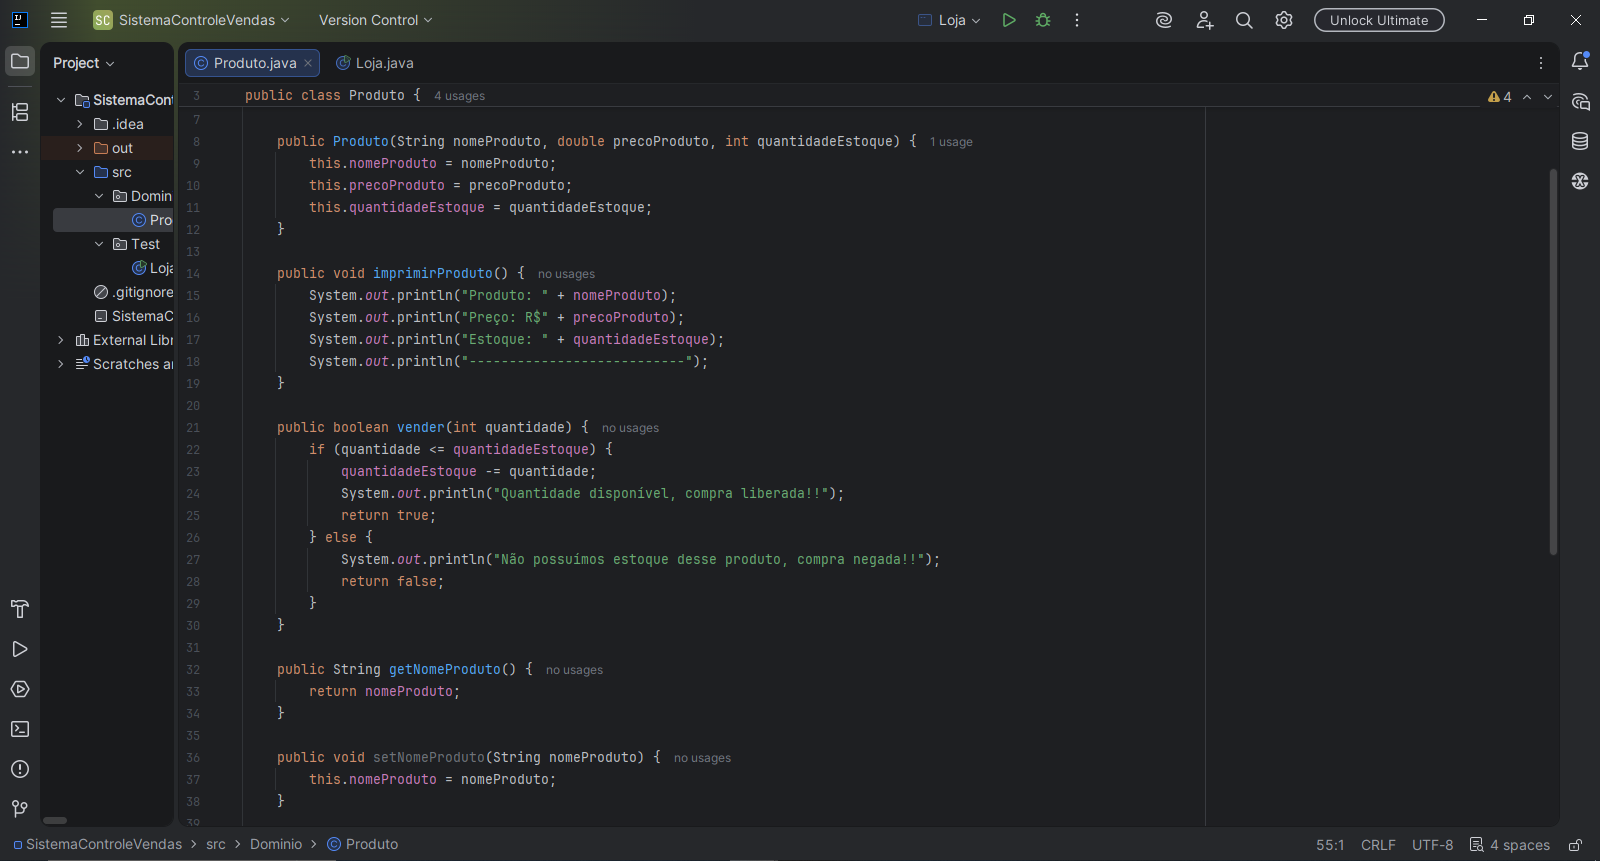Open the Version Control menu
The image size is (1600, 861).
point(375,20)
